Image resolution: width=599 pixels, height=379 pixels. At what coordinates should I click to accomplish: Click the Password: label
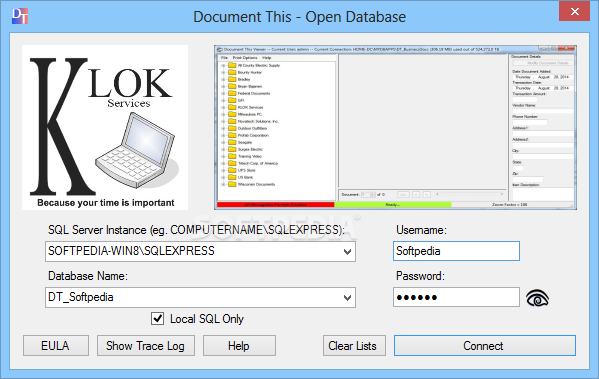[x=420, y=276]
